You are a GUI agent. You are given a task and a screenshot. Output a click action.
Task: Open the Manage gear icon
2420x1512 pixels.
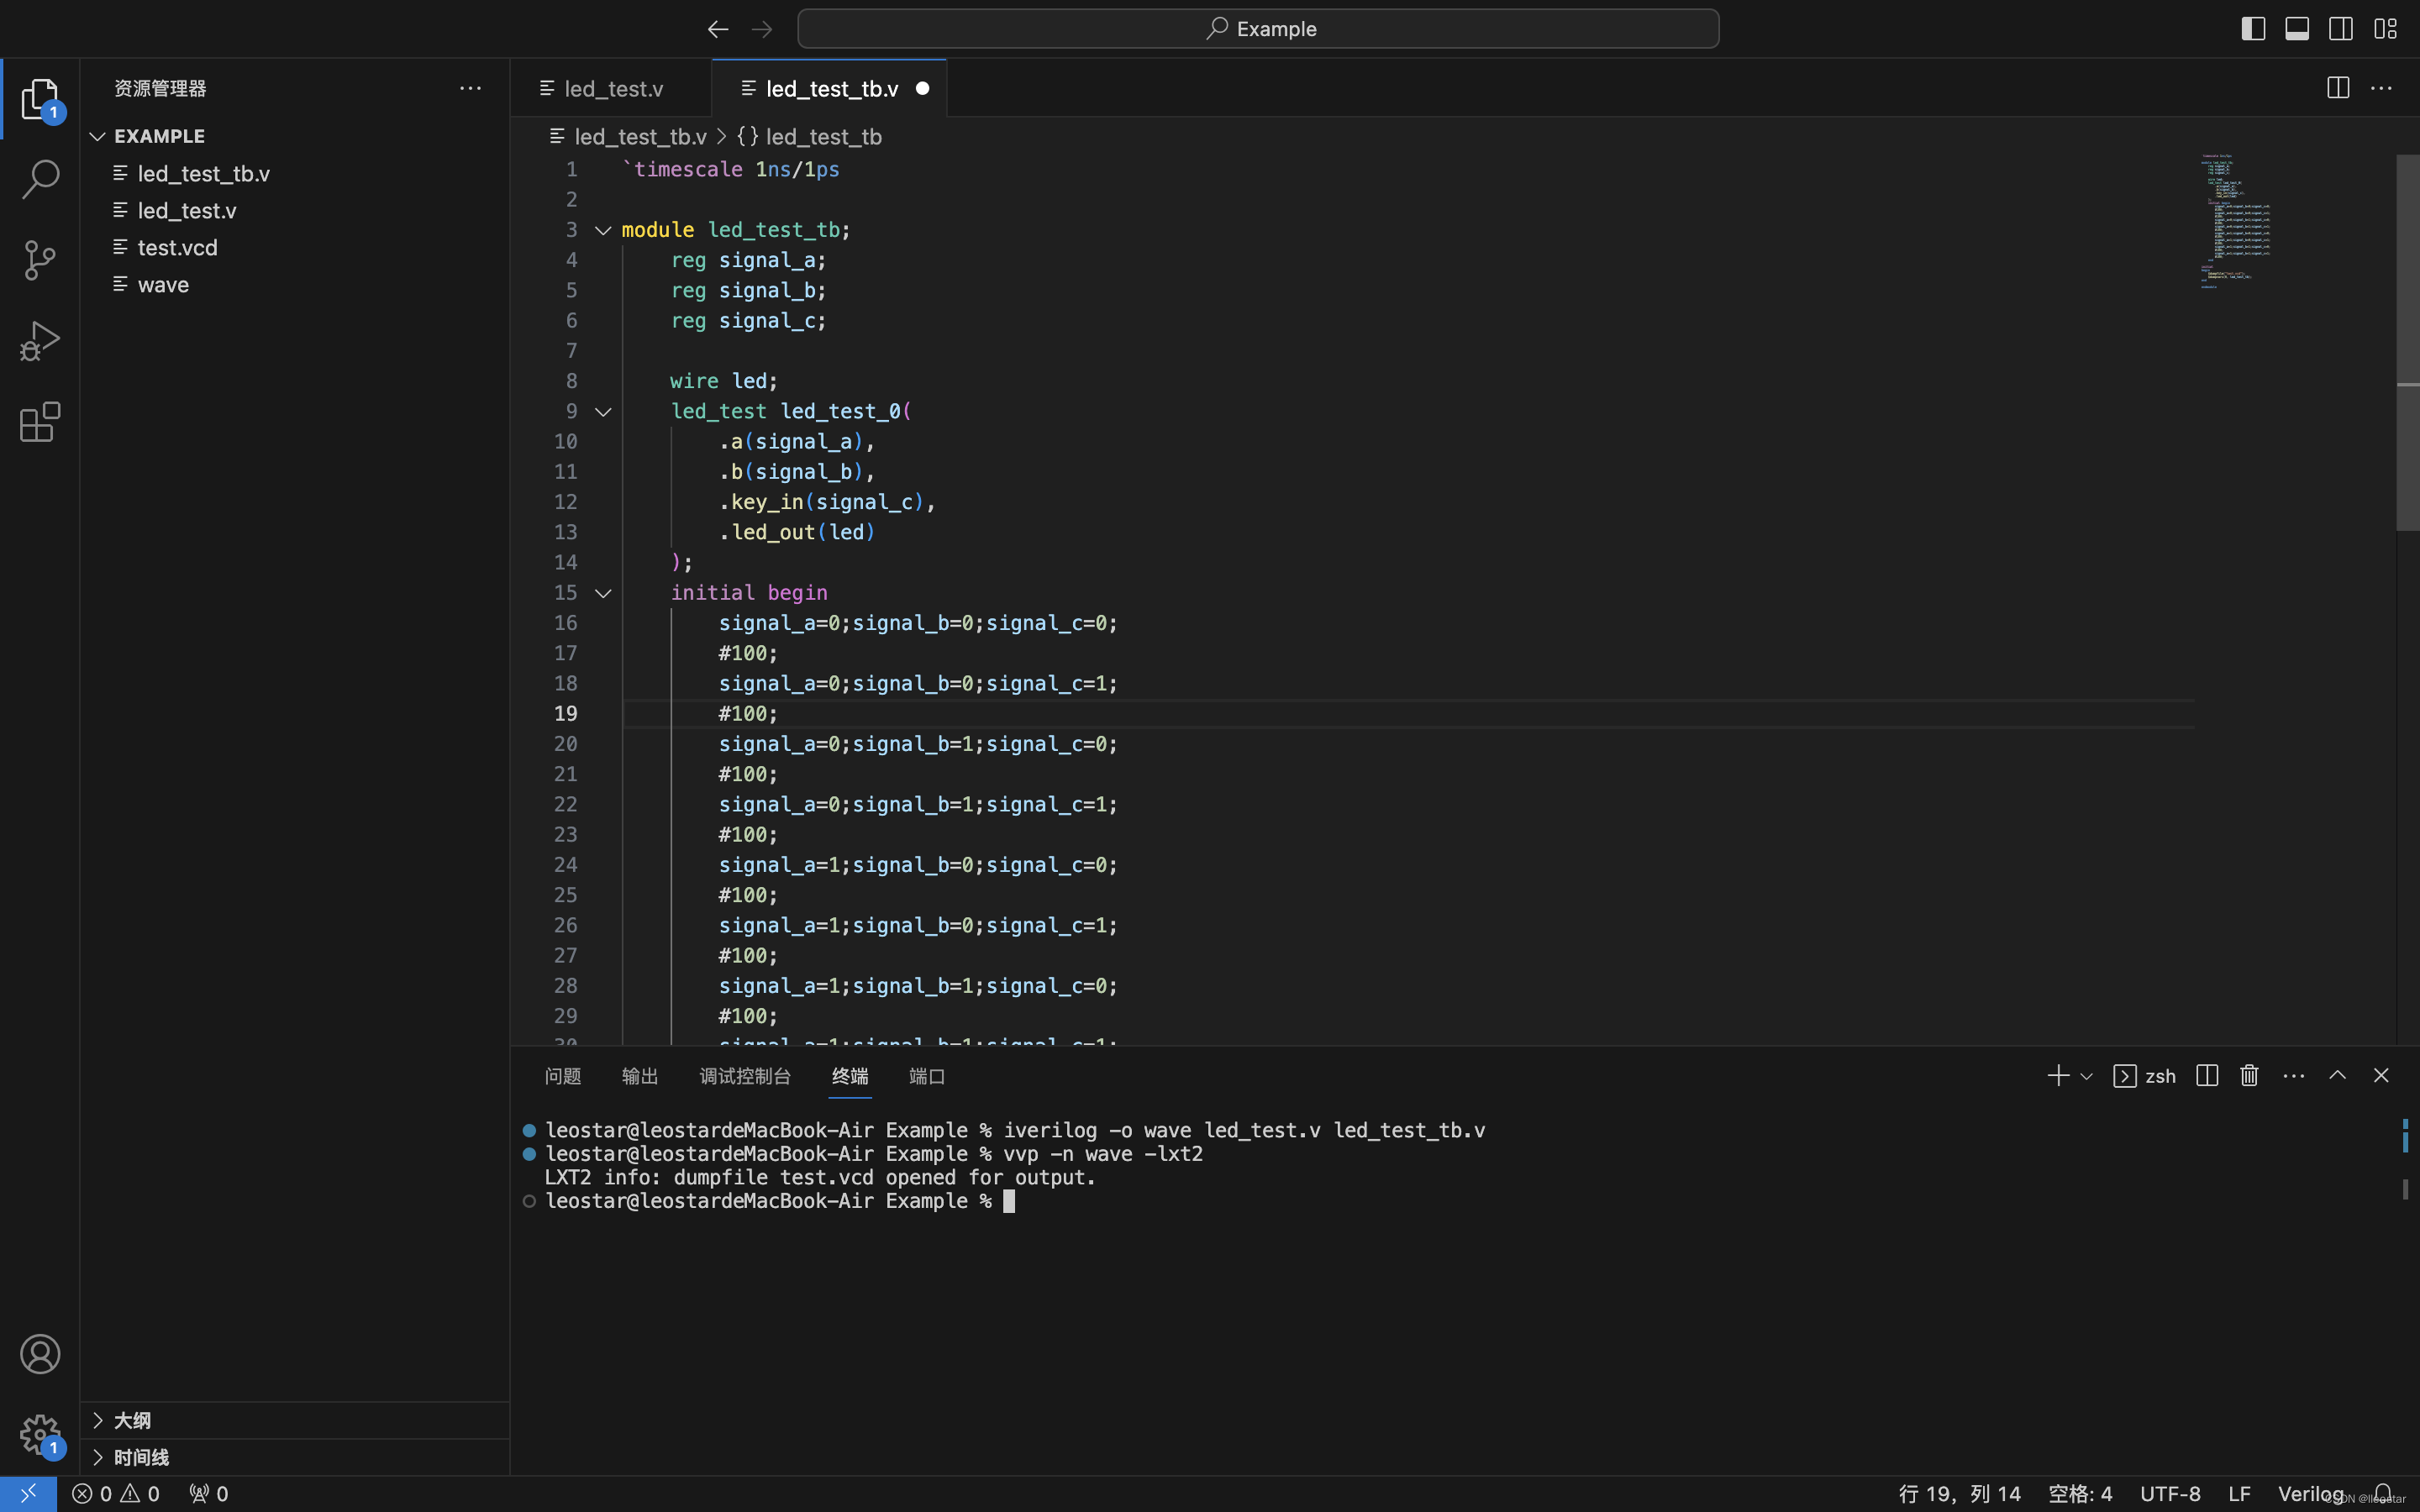click(40, 1435)
